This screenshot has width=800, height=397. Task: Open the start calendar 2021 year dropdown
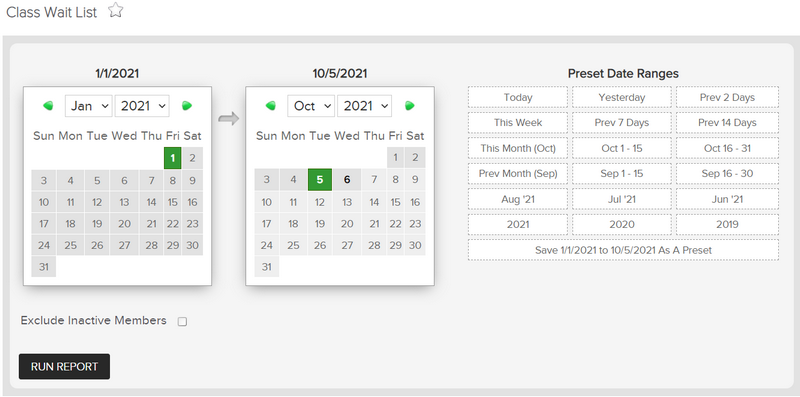point(142,106)
